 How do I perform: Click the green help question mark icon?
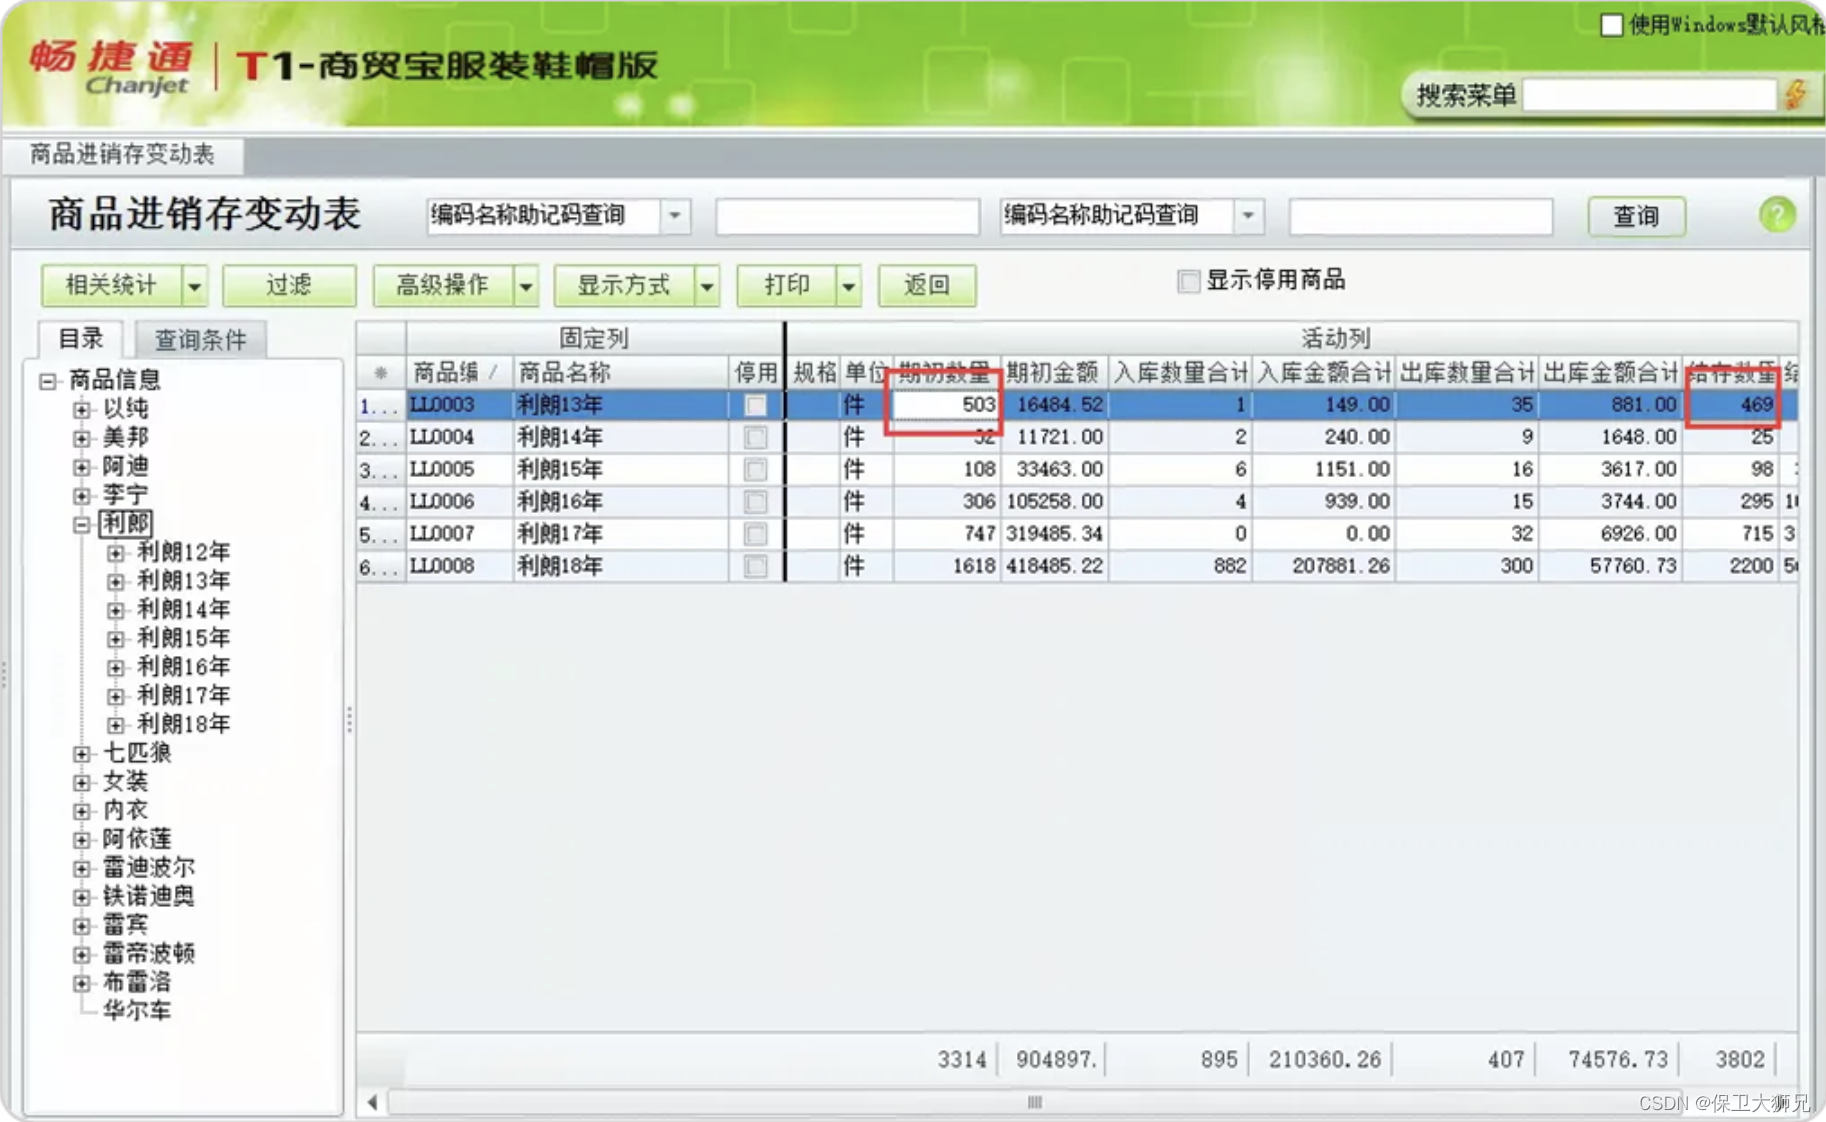(x=1777, y=215)
